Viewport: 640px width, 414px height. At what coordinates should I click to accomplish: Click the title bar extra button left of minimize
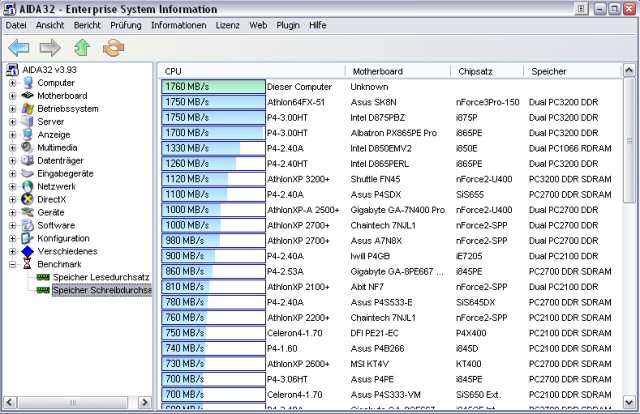581,9
